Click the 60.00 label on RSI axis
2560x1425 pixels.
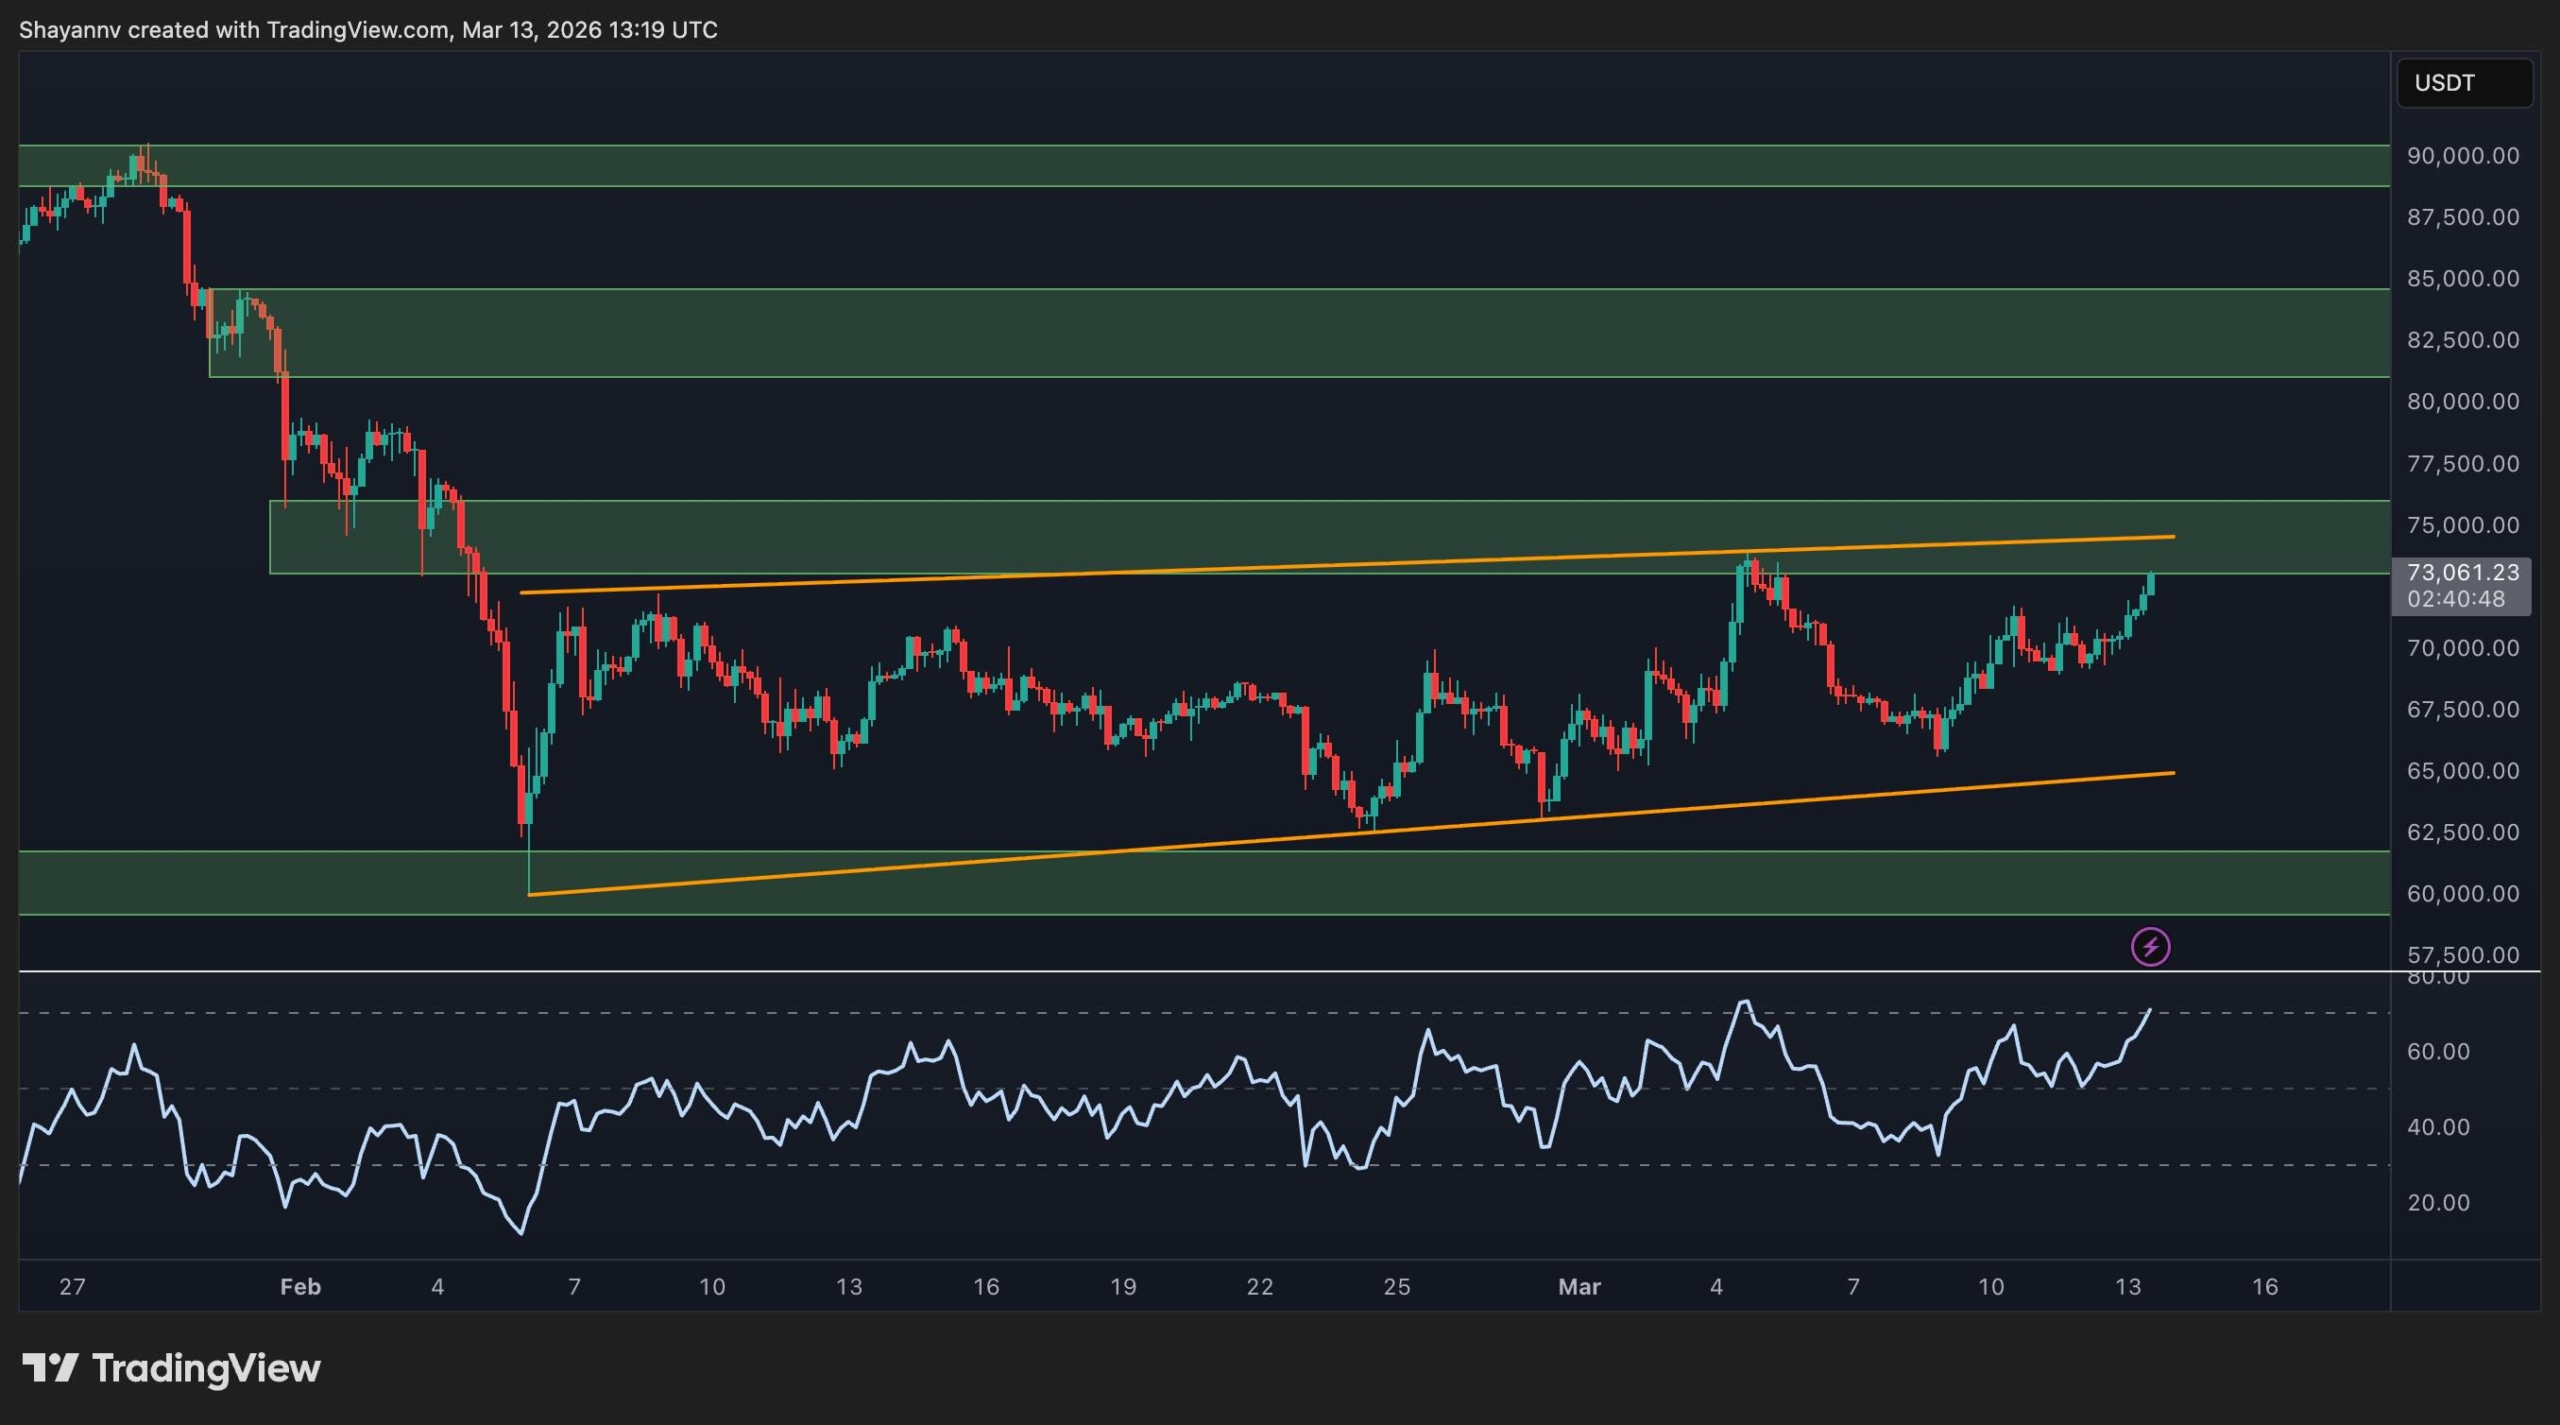2438,1052
